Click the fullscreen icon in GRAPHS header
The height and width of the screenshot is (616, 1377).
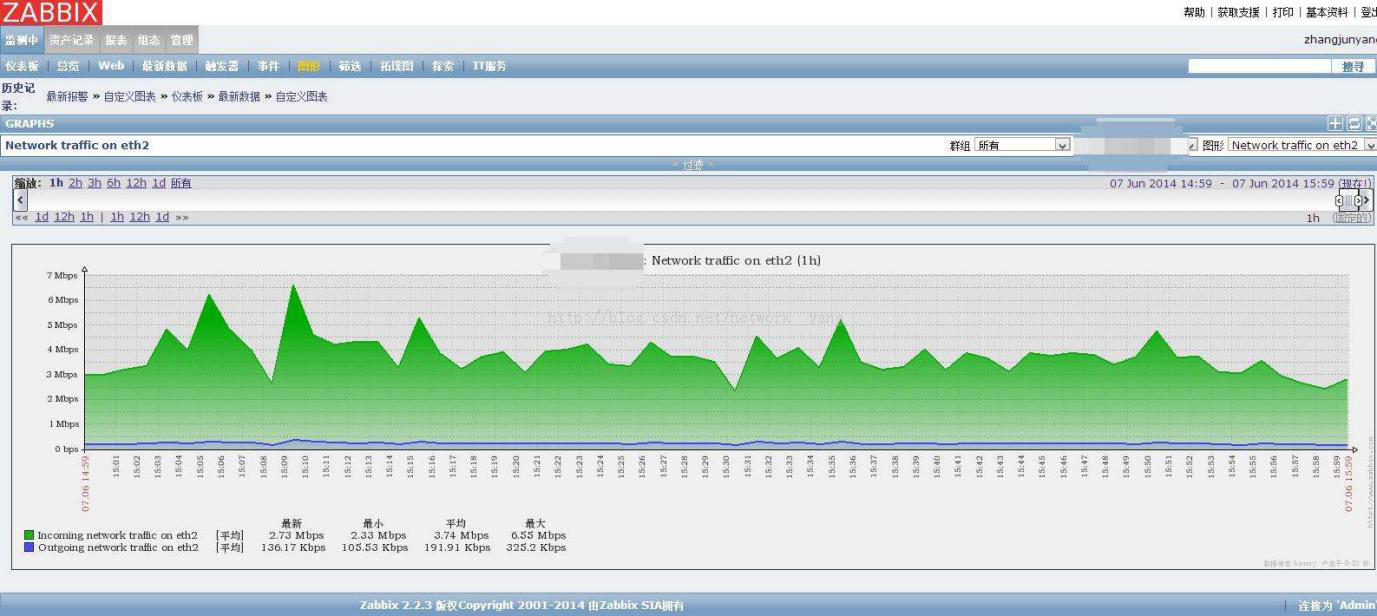tap(1371, 123)
